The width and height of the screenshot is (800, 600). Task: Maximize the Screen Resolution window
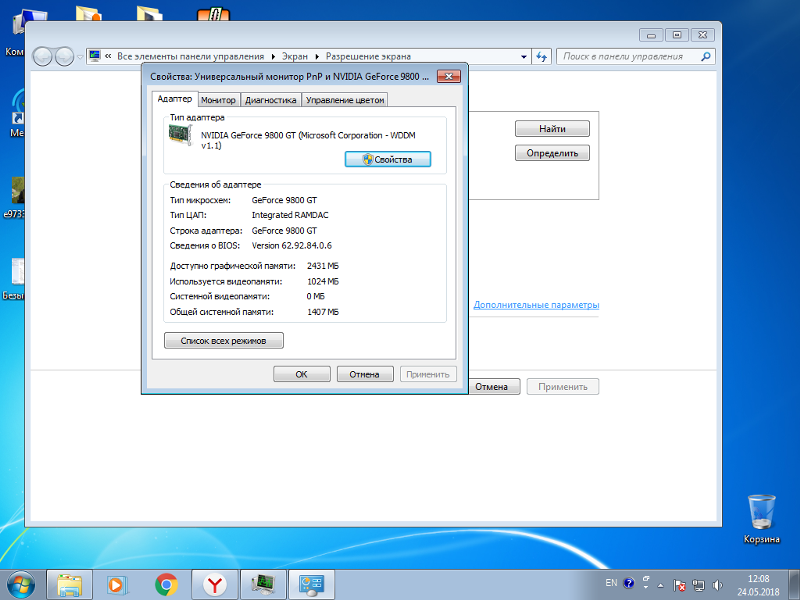click(677, 35)
